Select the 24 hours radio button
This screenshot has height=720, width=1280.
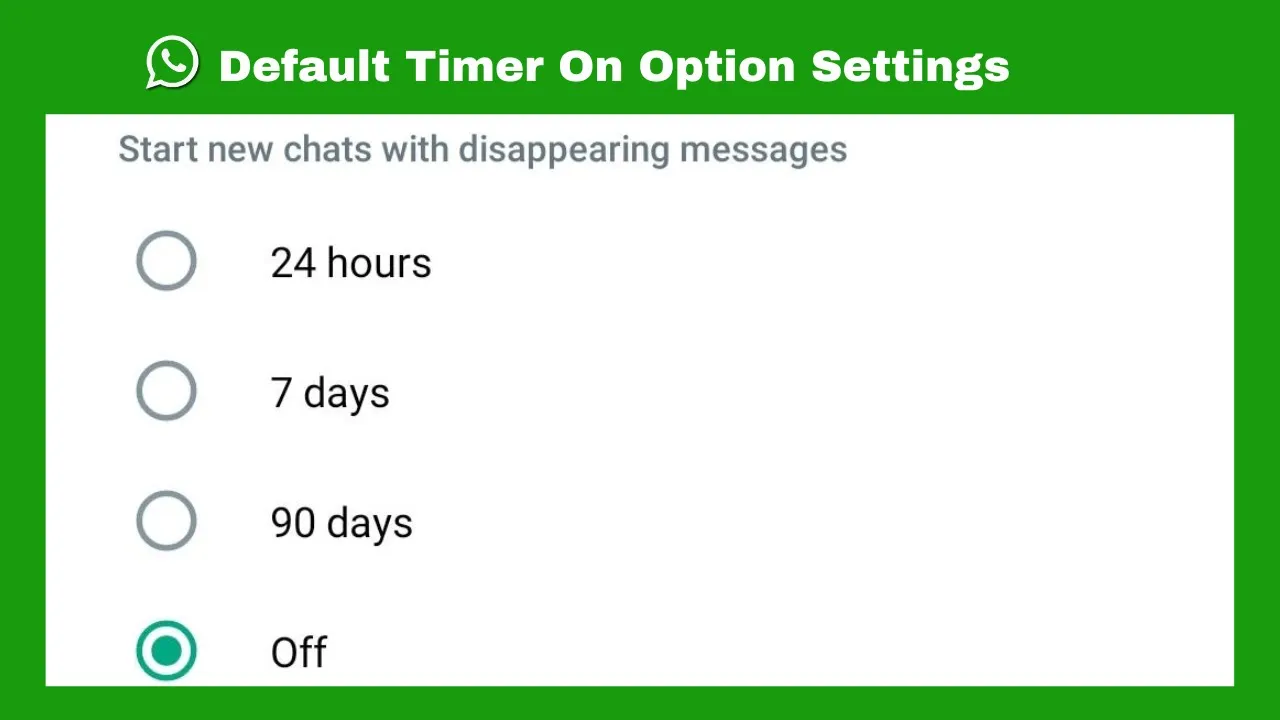click(166, 261)
